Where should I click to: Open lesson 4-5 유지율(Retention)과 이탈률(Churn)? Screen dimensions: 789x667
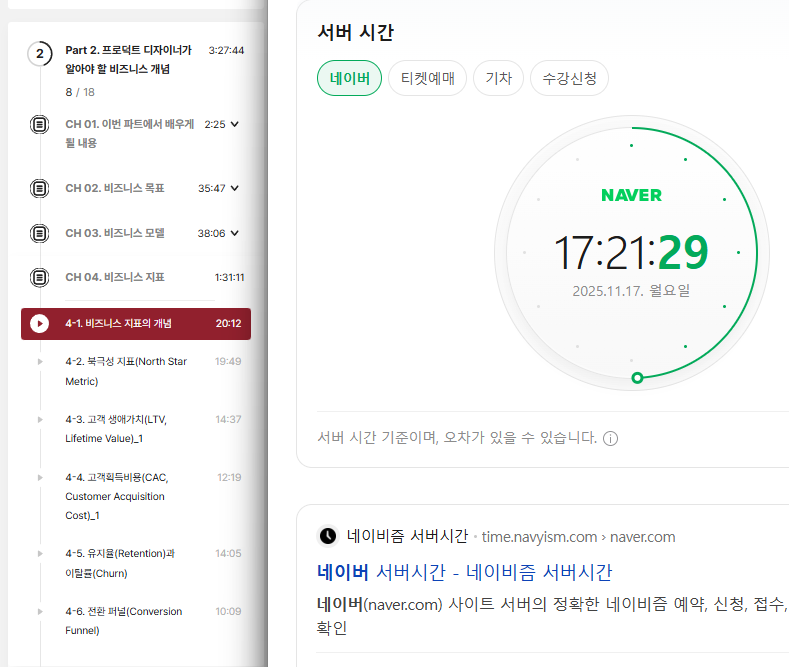120,563
